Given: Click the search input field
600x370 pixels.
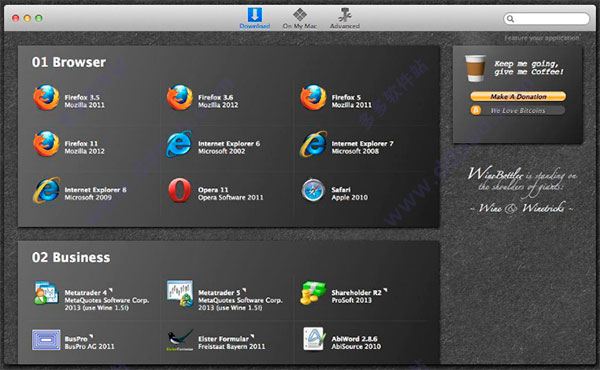Looking at the screenshot, I should point(546,18).
